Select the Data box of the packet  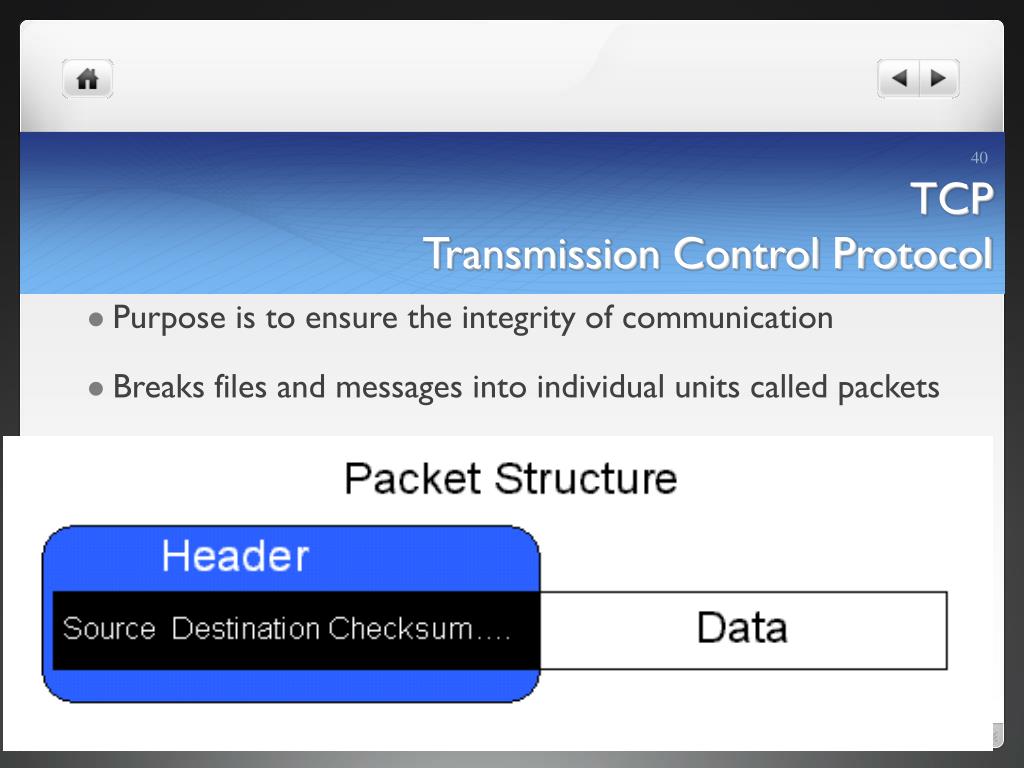pyautogui.click(x=743, y=630)
